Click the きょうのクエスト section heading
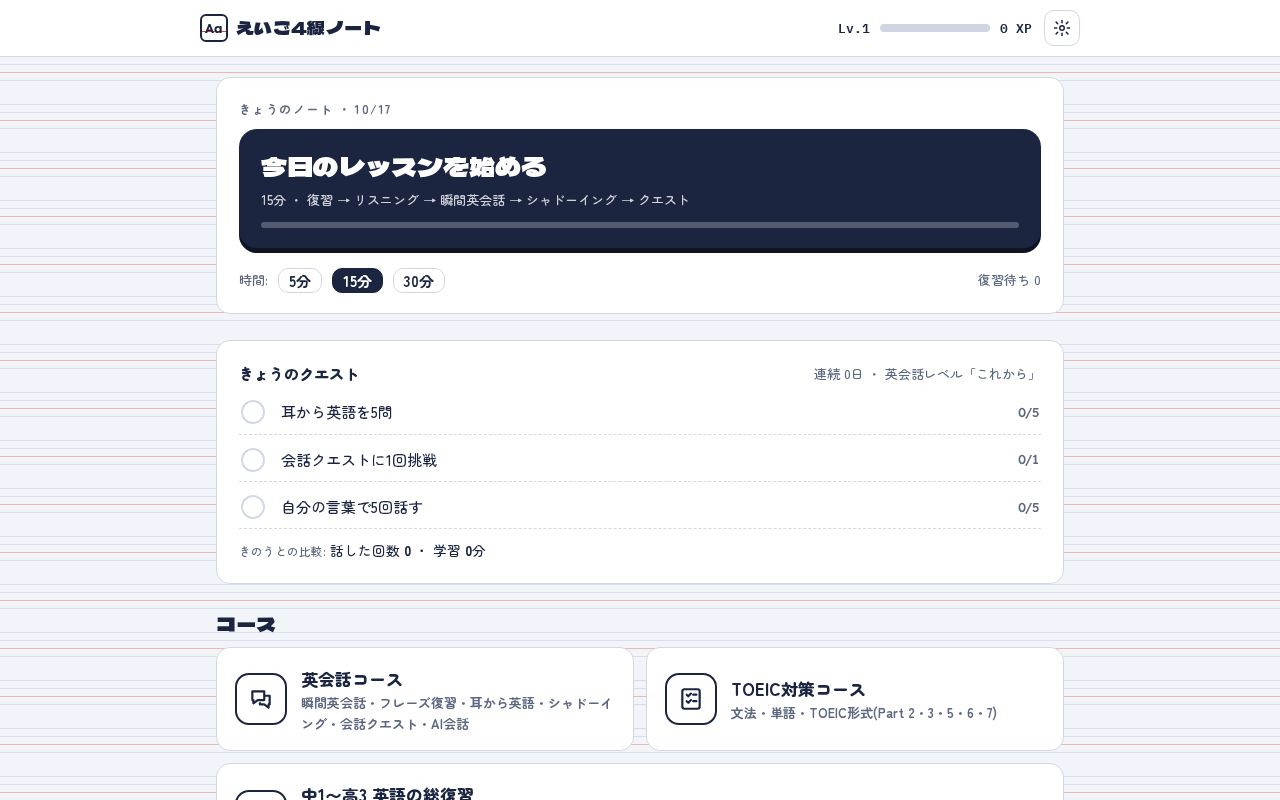This screenshot has width=1280, height=800. point(299,374)
